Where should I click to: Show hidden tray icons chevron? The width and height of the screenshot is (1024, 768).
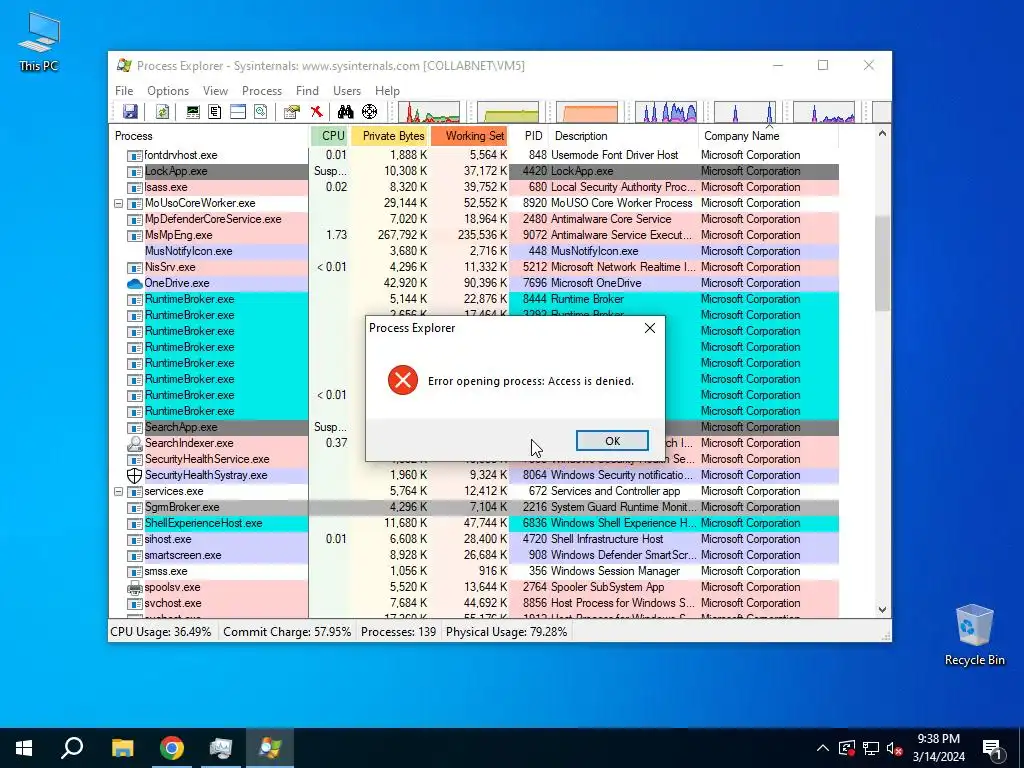click(x=823, y=748)
